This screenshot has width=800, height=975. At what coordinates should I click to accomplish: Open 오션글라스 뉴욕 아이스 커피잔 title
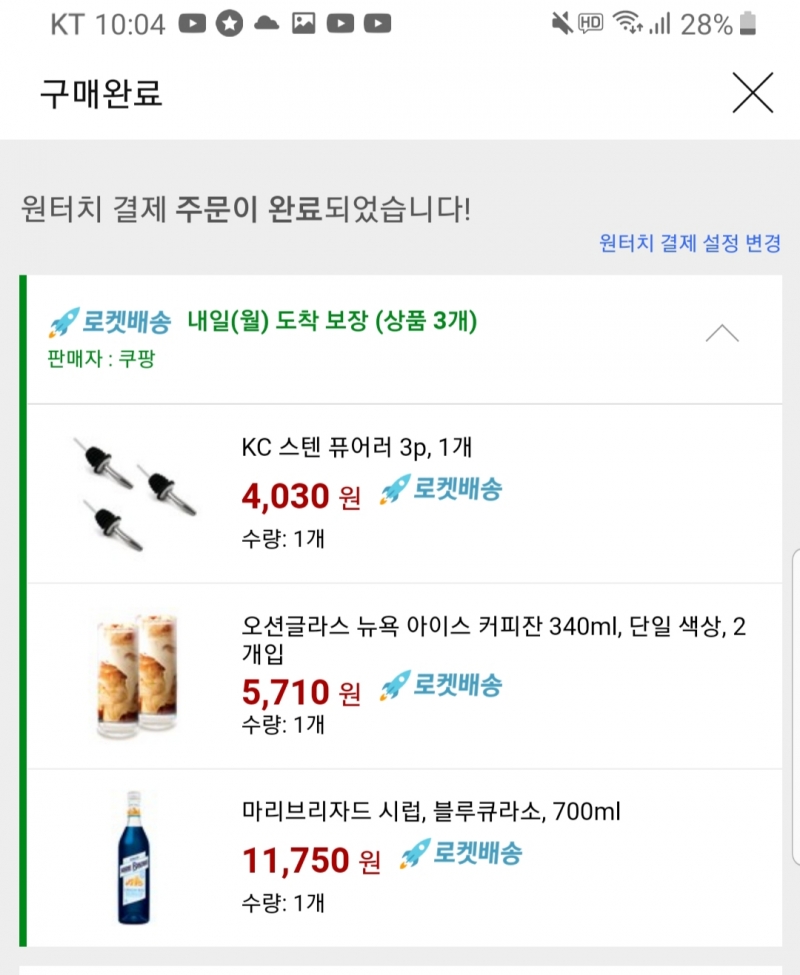coord(494,640)
